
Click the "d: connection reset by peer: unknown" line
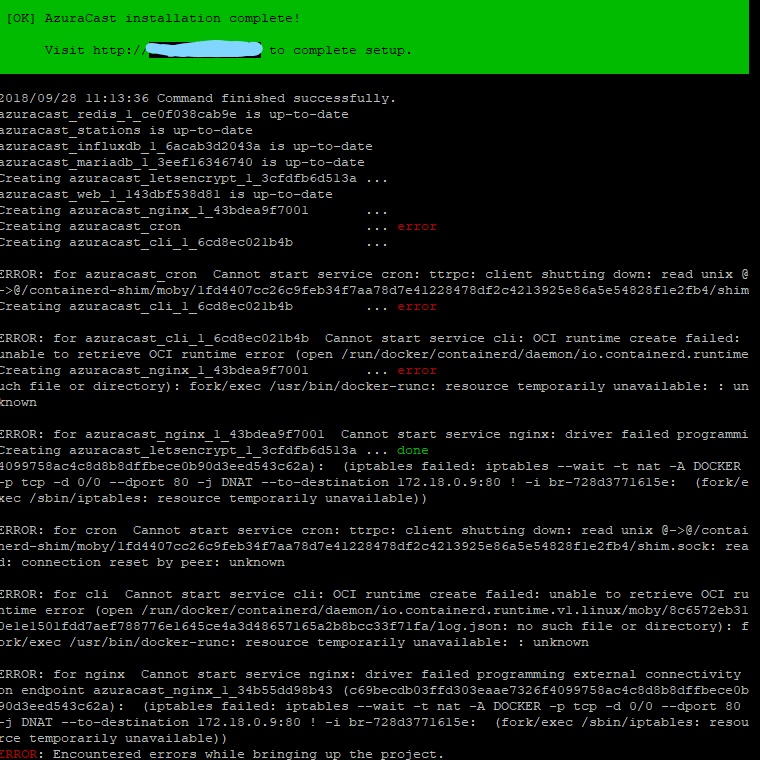142,562
